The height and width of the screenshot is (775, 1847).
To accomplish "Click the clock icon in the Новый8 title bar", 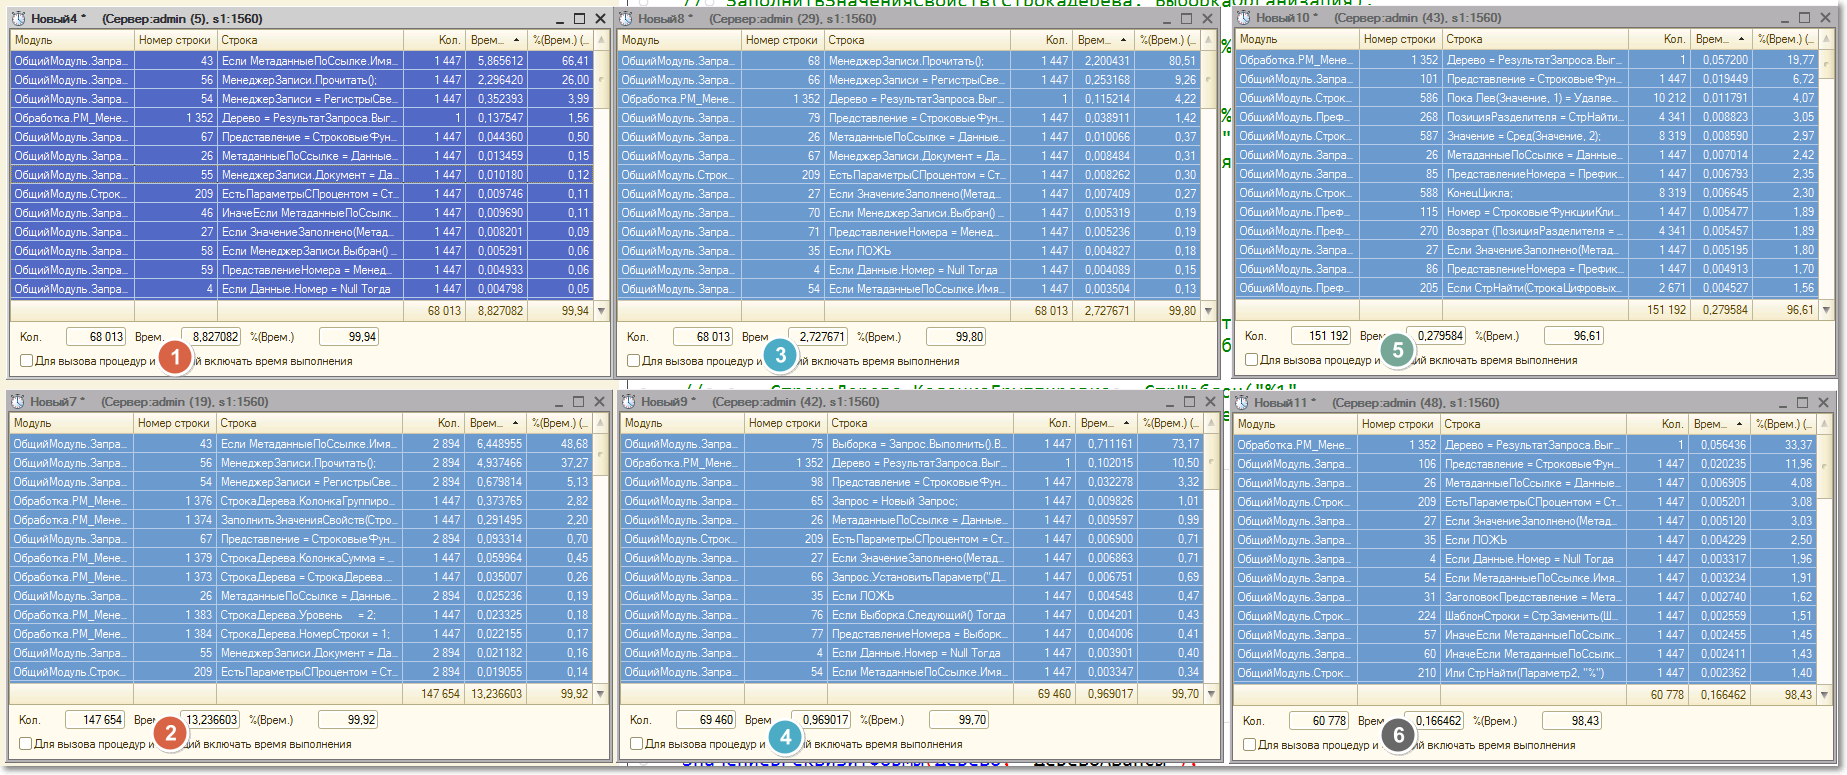I will tap(626, 18).
